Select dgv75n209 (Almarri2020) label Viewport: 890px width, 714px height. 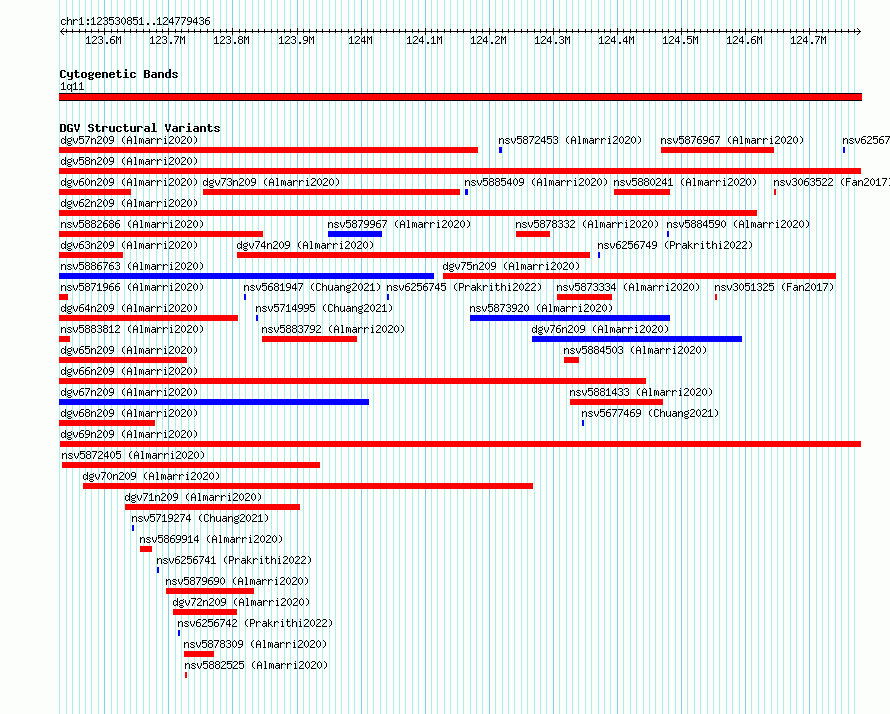coord(511,266)
